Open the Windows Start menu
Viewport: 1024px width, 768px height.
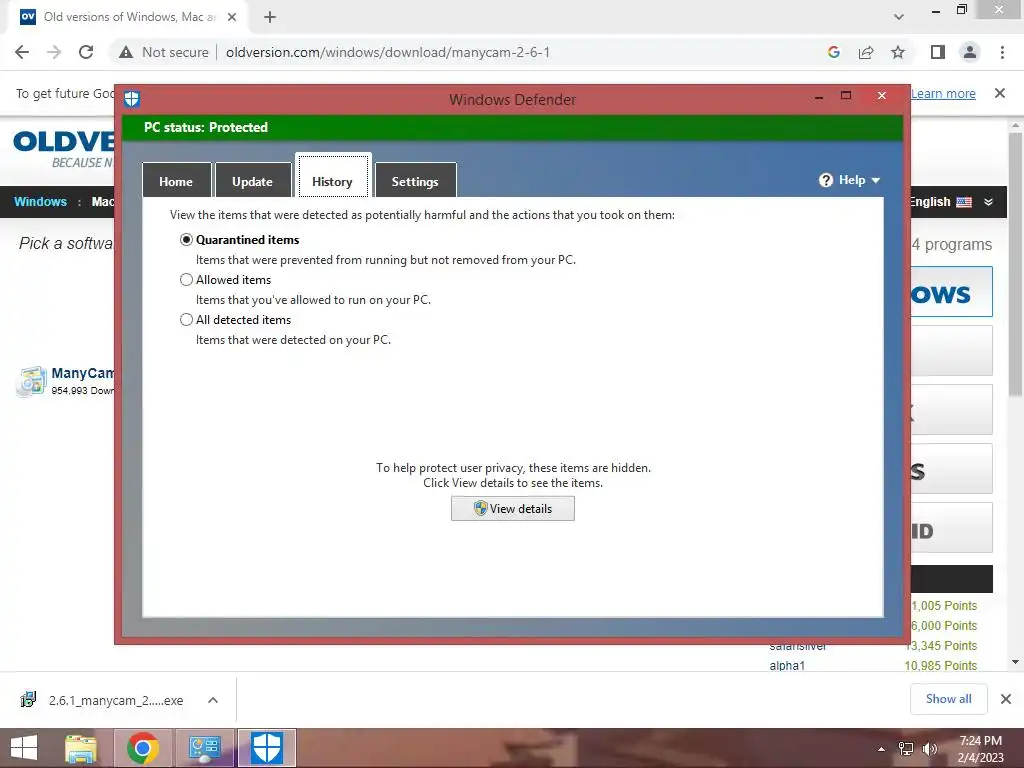(24, 748)
